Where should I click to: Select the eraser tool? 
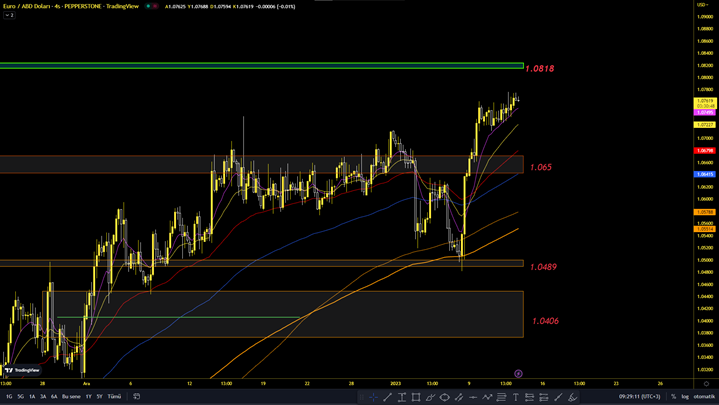[x=572, y=397]
